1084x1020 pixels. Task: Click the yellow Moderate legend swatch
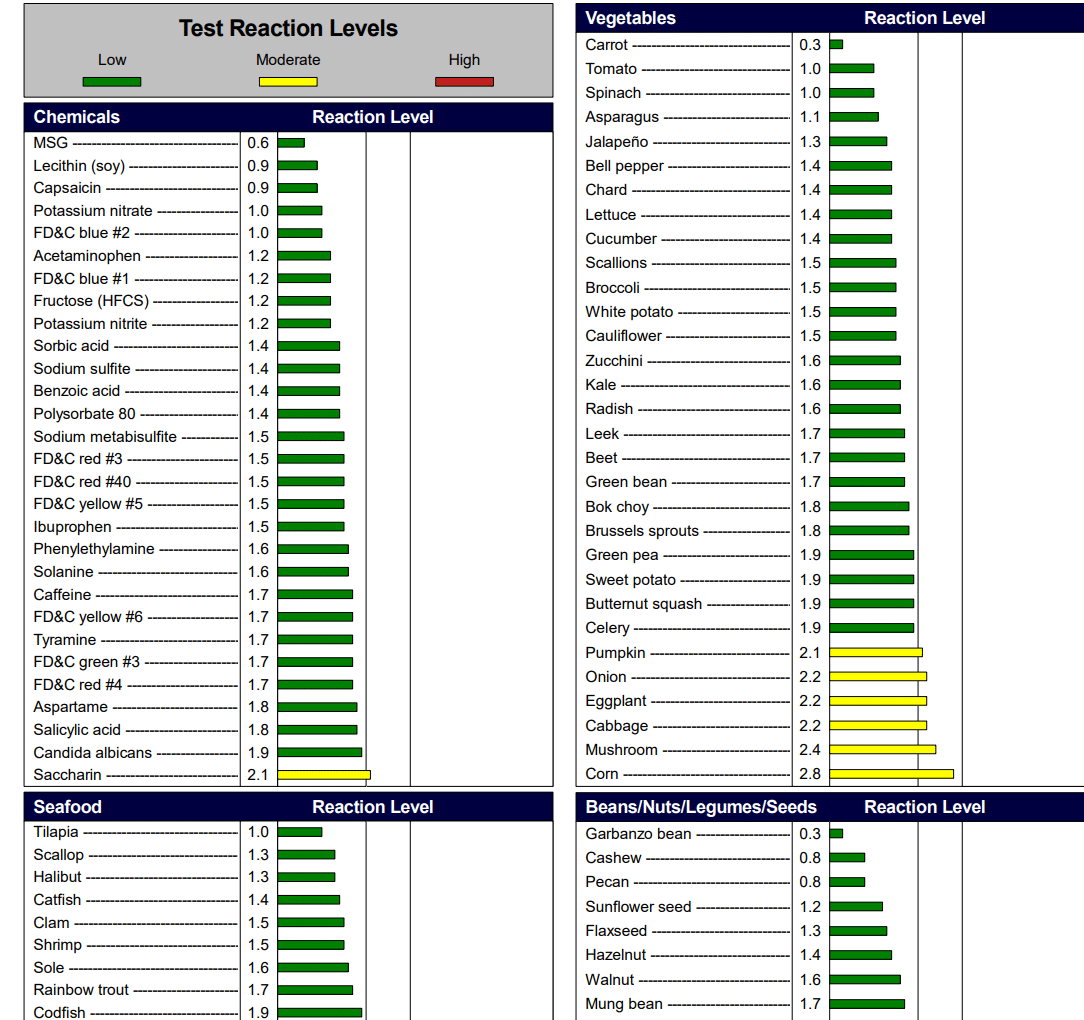click(288, 82)
